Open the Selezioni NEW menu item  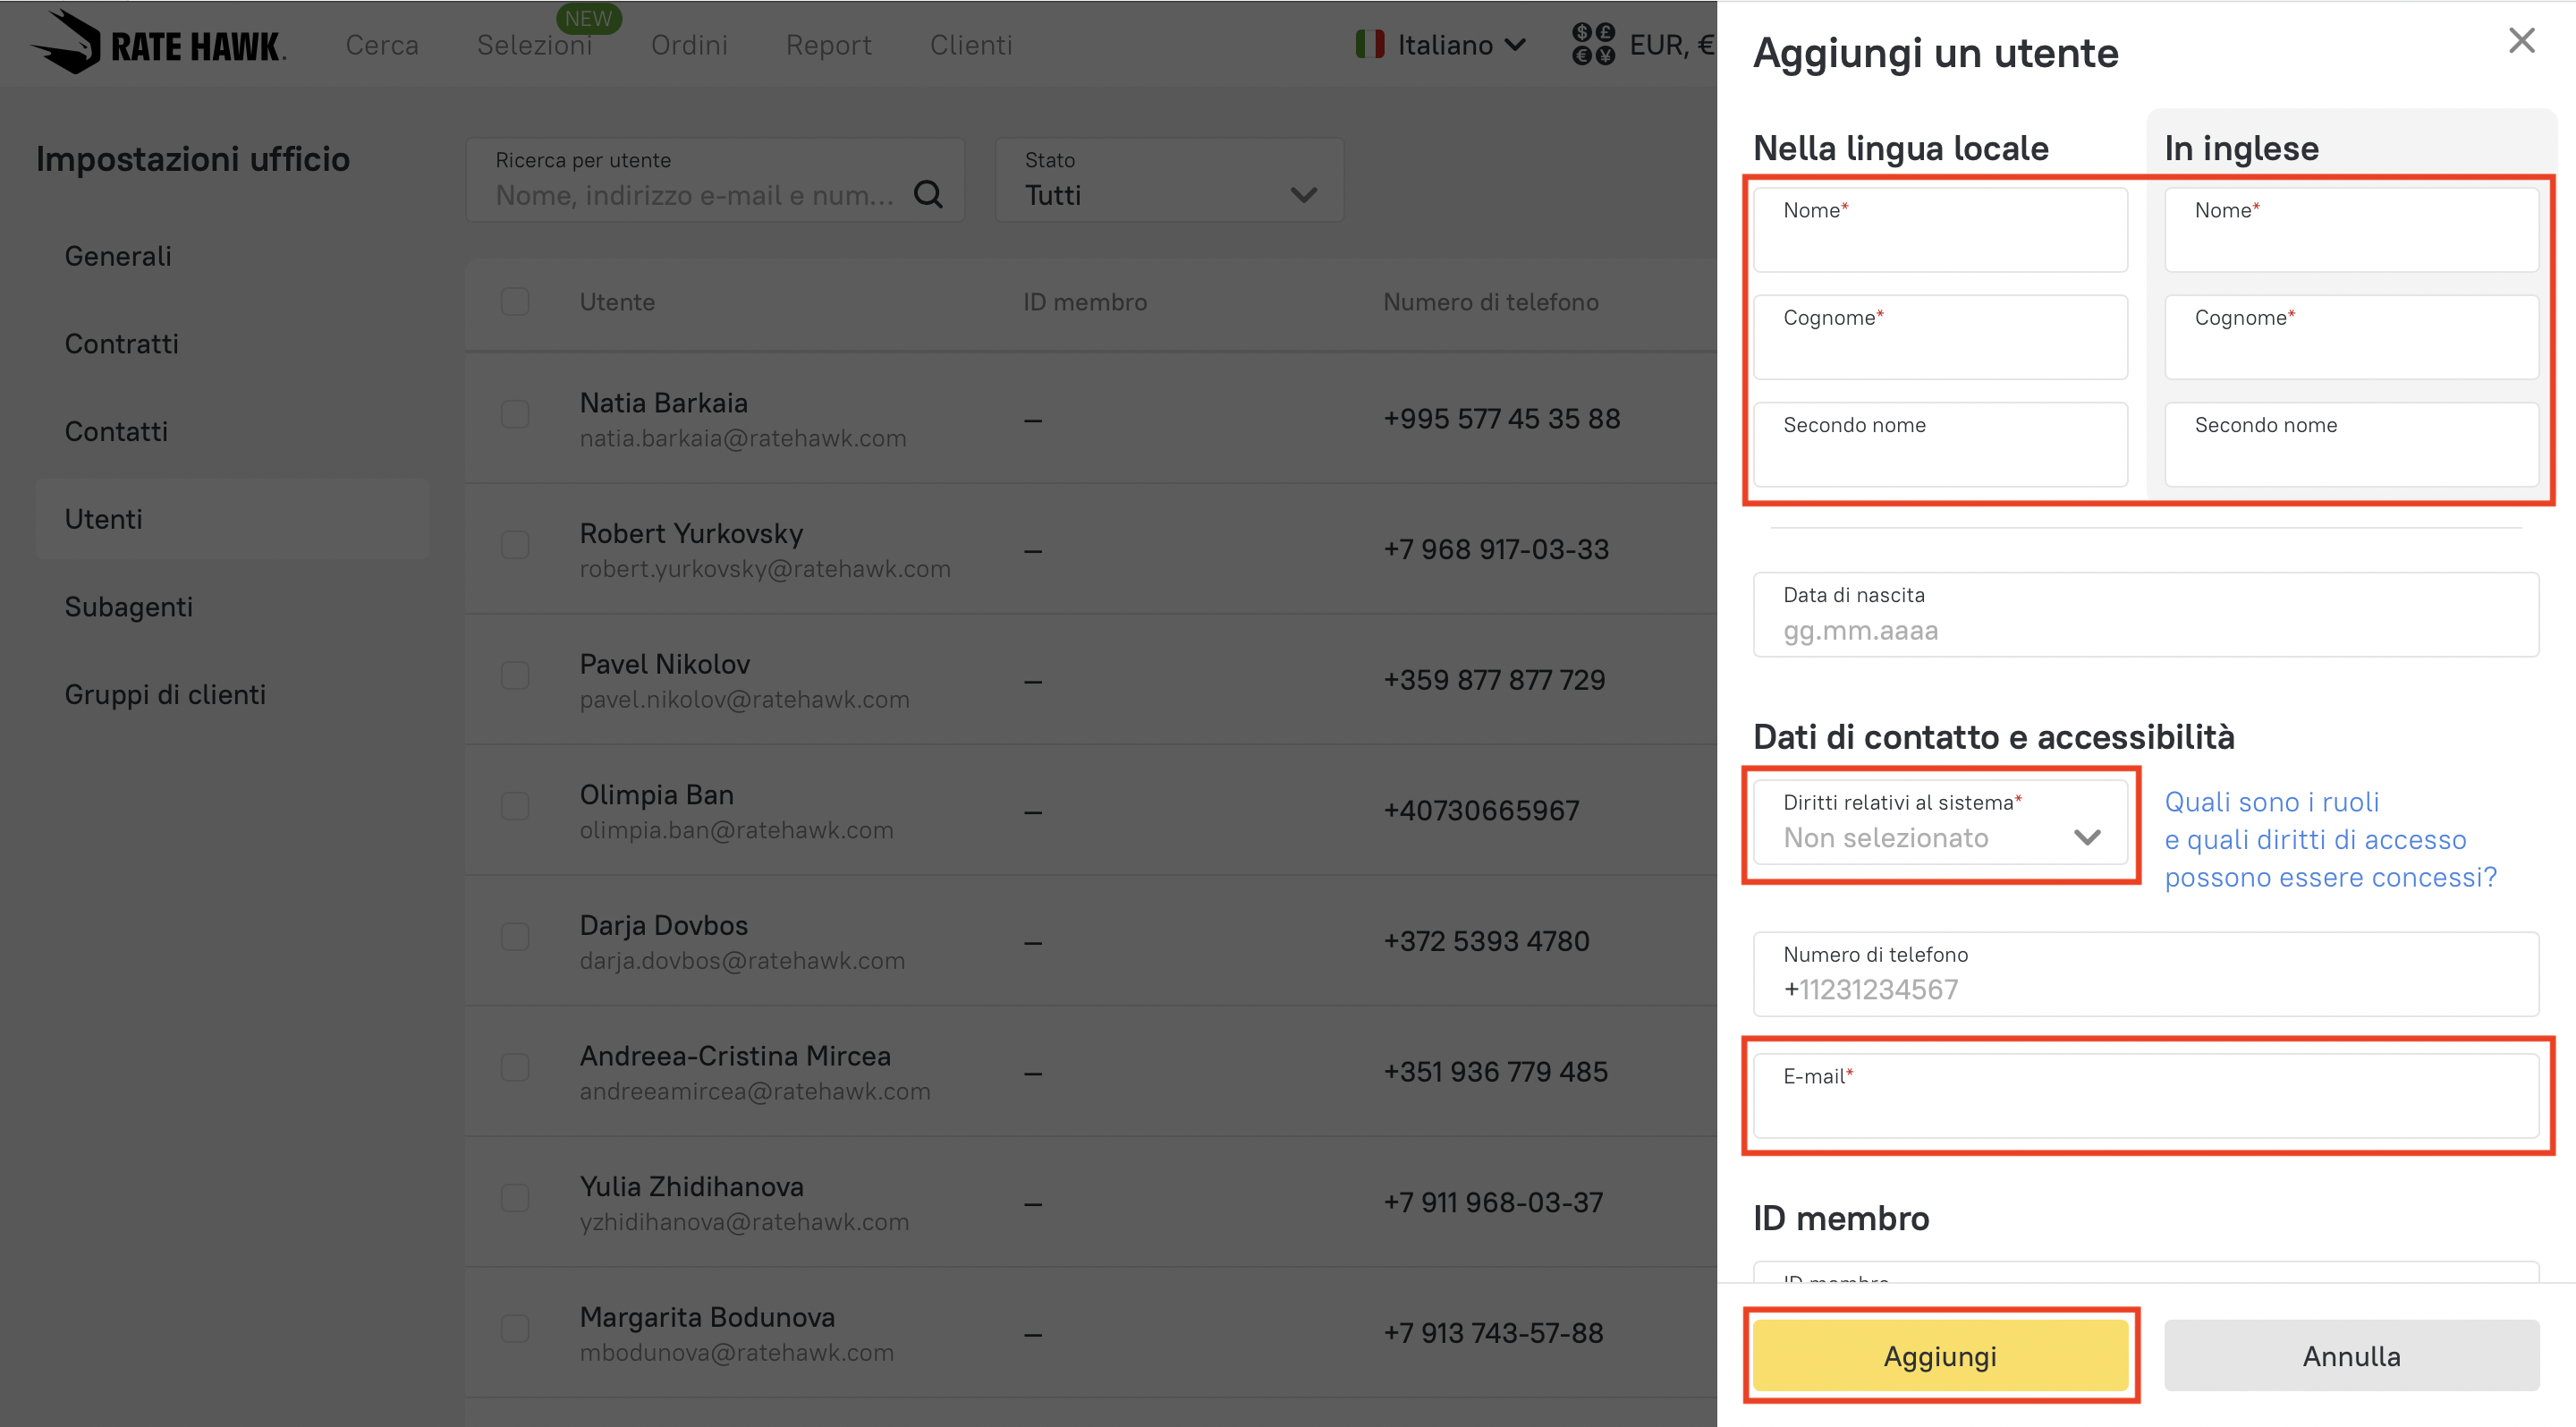point(535,45)
